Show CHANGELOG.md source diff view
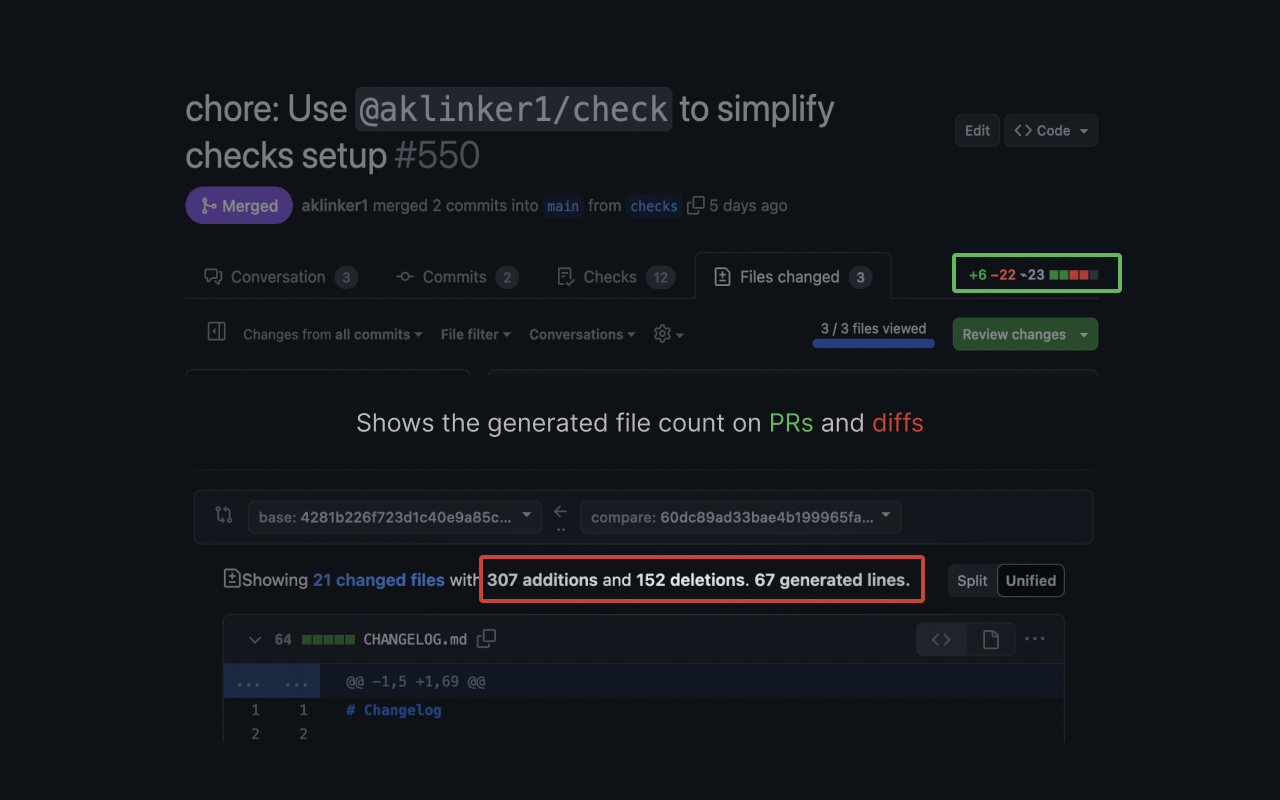This screenshot has height=800, width=1280. pos(941,639)
